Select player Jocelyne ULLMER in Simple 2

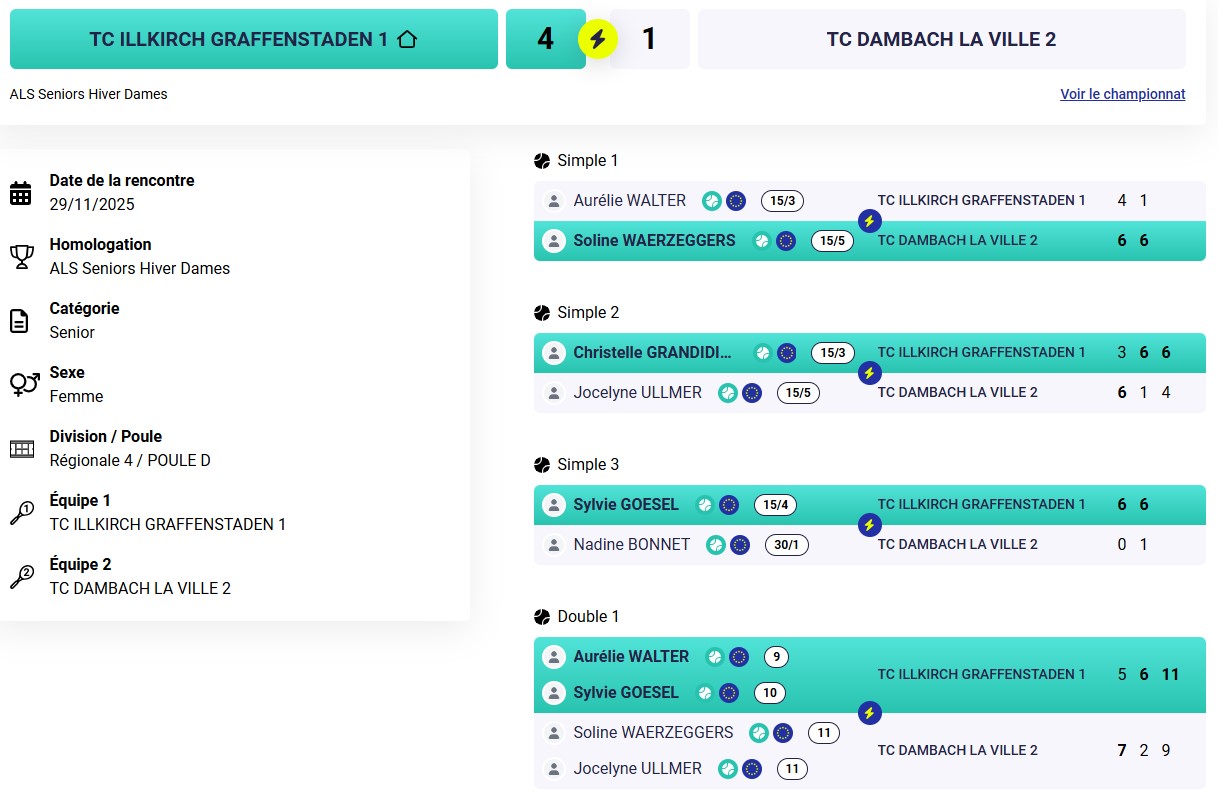coord(637,392)
